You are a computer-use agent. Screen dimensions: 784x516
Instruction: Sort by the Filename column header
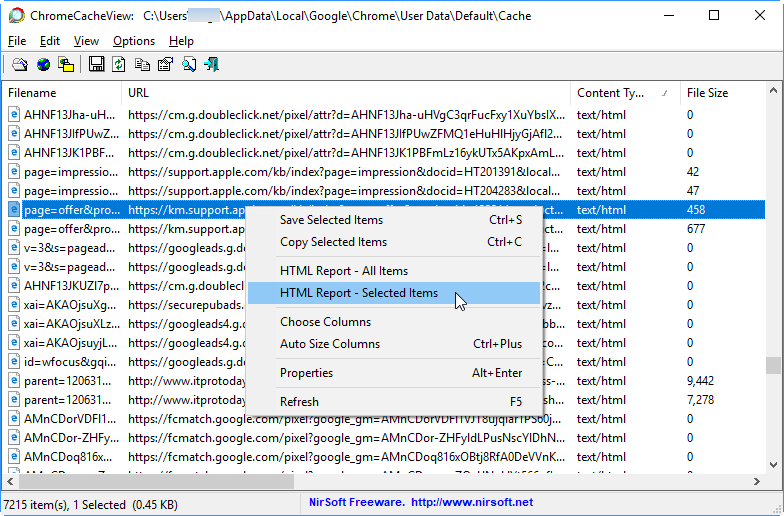(x=62, y=93)
